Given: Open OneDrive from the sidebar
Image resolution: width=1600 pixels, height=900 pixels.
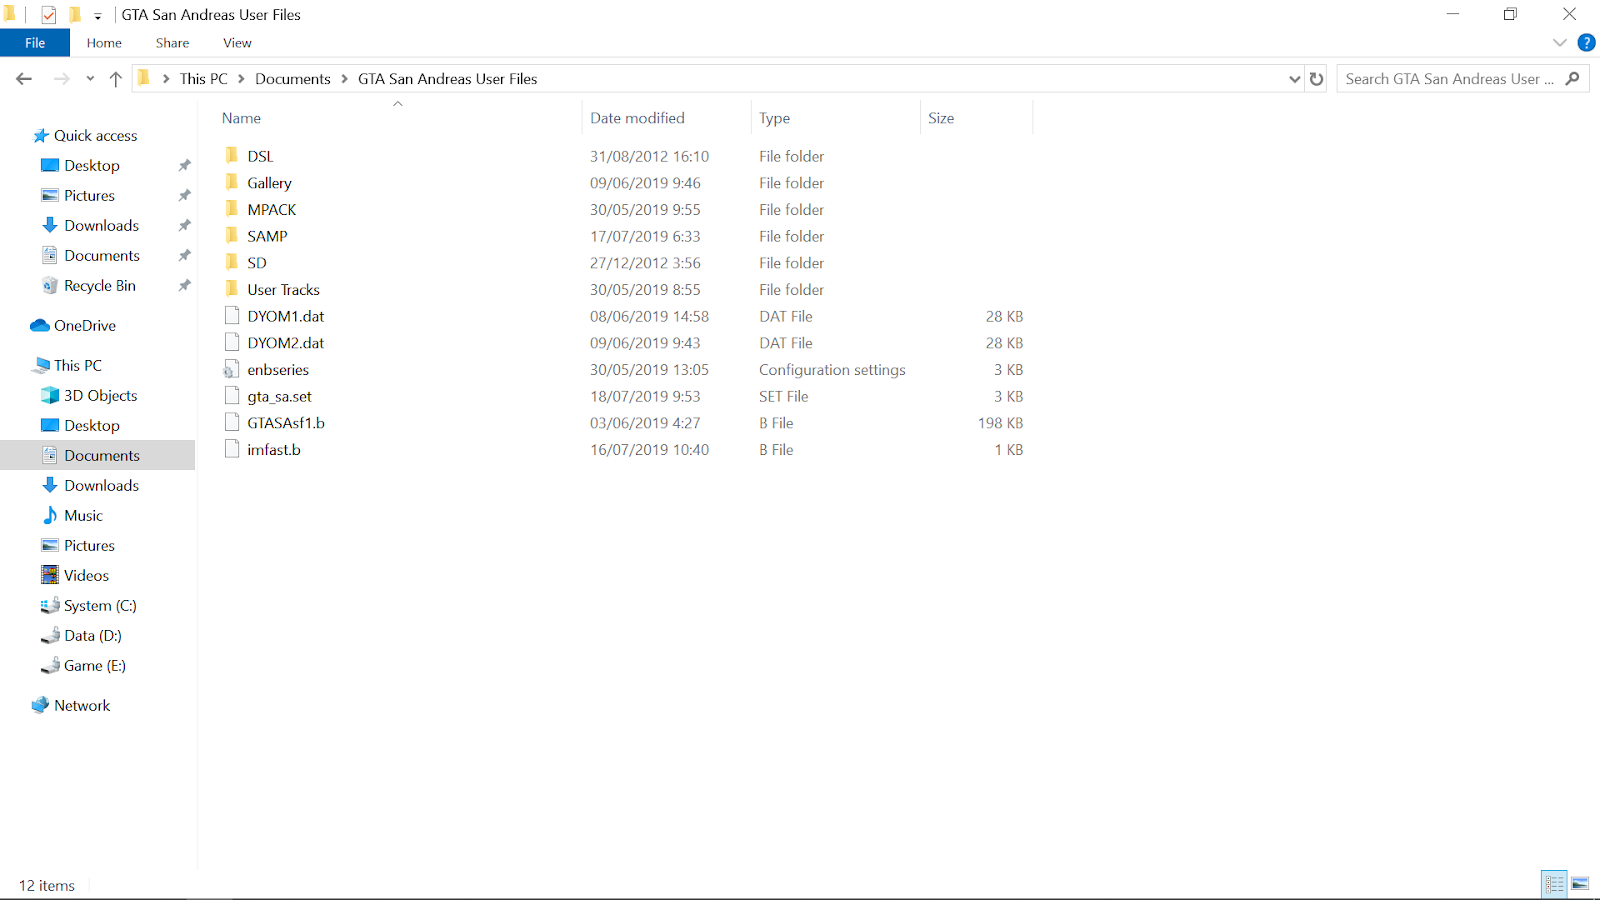Looking at the screenshot, I should click(83, 325).
